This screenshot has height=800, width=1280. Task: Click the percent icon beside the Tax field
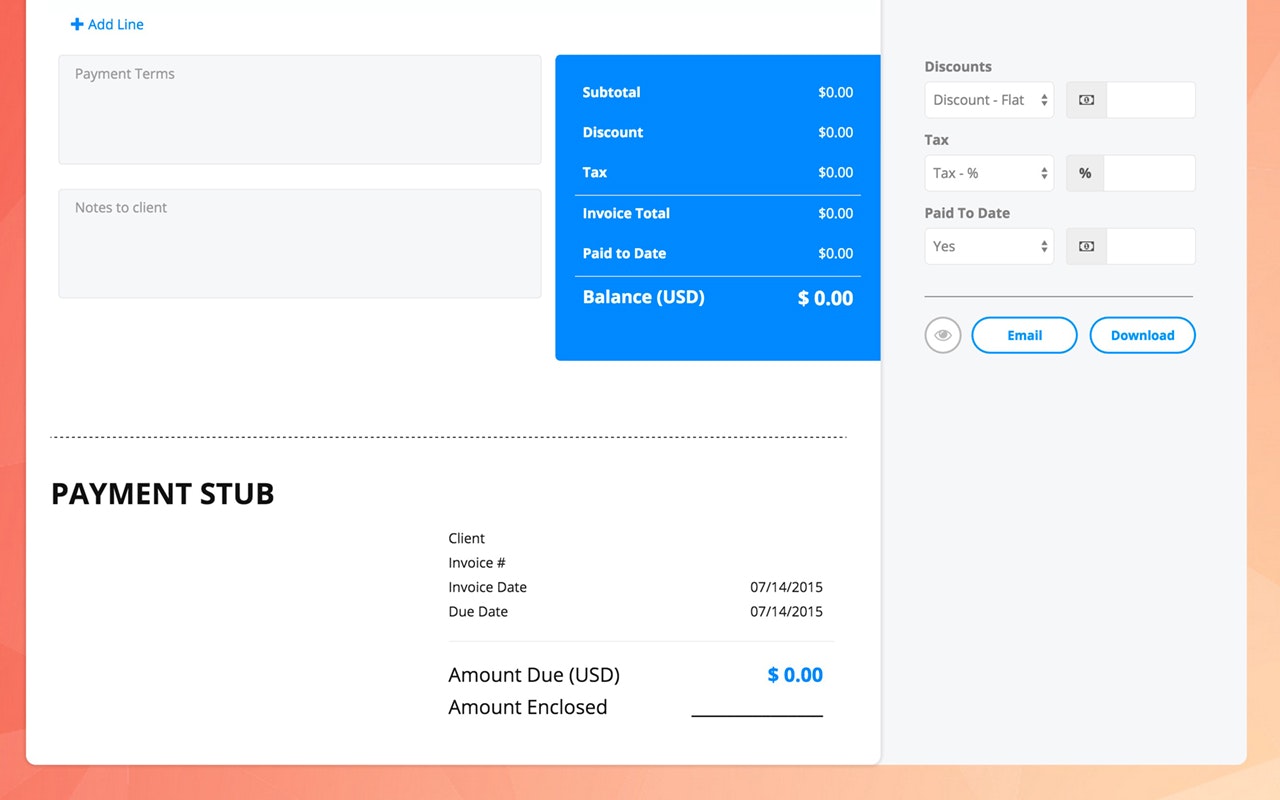coord(1085,173)
